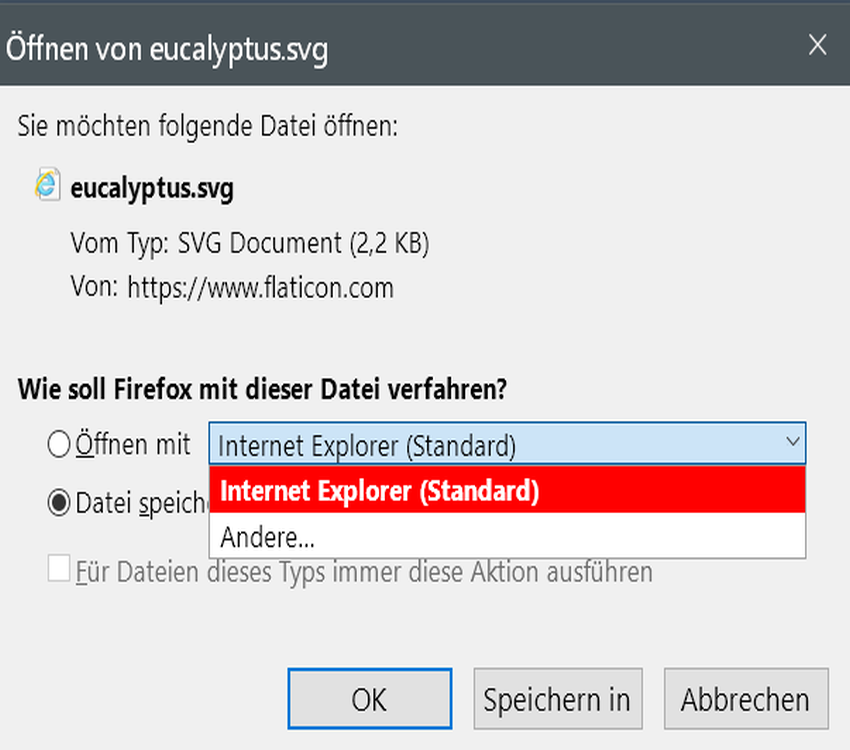850x750 pixels.
Task: Close the 'Öffnen von eucalyptus.svg' dialog
Action: (x=818, y=45)
